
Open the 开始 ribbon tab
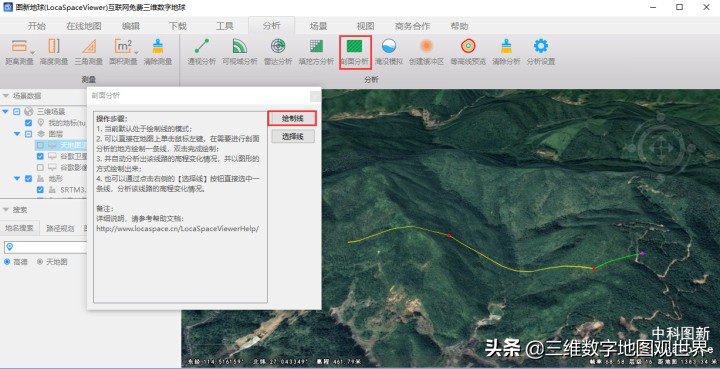pyautogui.click(x=37, y=26)
